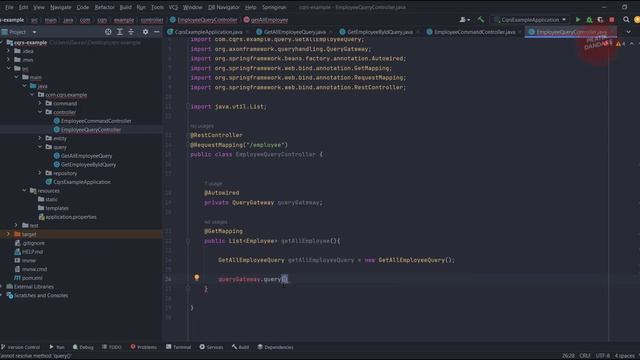This screenshot has height=360, width=640.
Task: Run with coverage icon in toolbar
Action: click(x=600, y=20)
